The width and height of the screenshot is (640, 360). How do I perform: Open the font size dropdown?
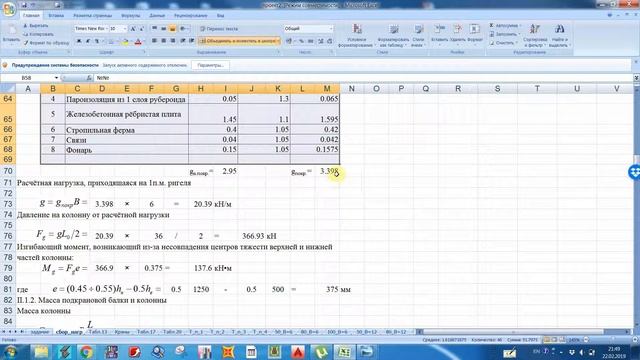pos(125,29)
